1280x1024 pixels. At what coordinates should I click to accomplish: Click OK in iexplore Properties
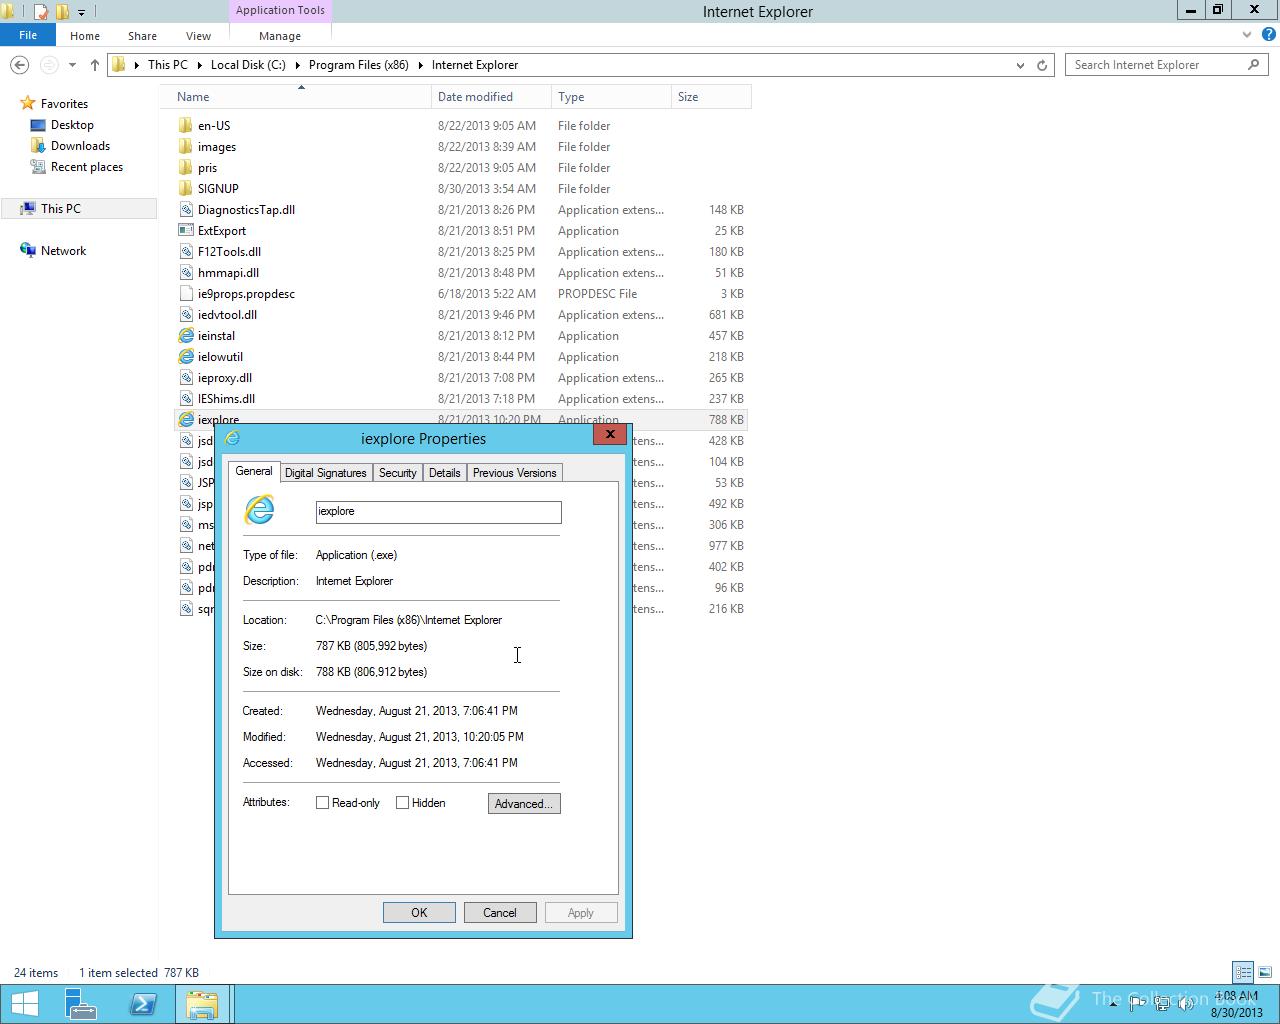click(419, 913)
